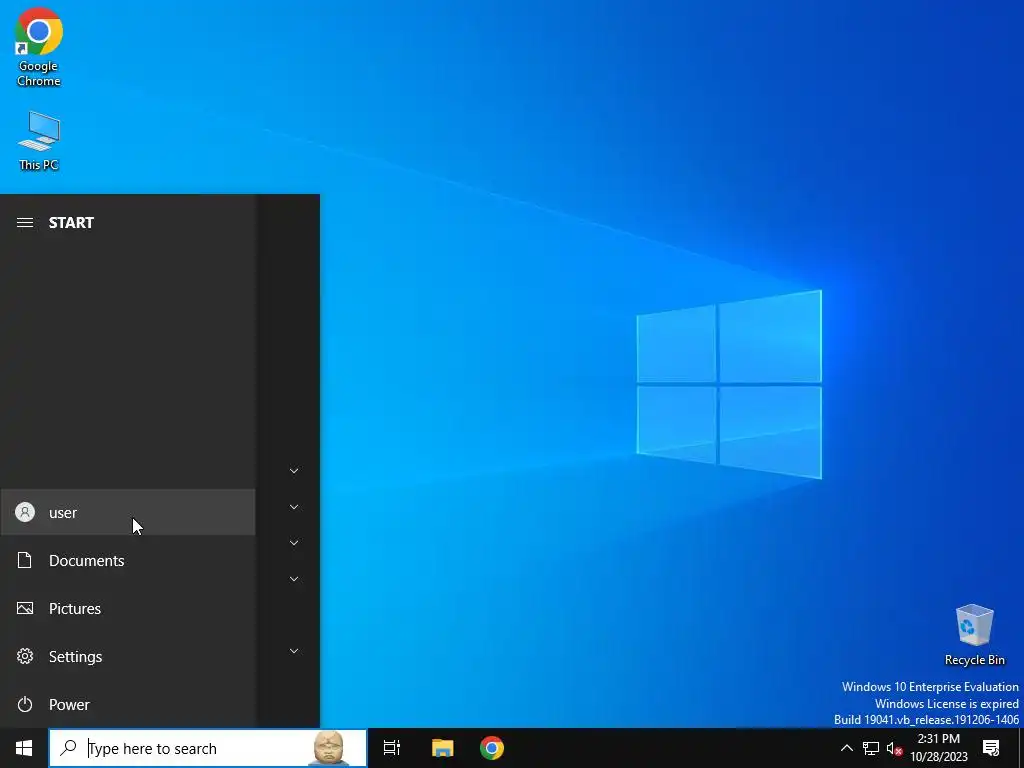Expand the chevron beside the user row
Screen dimensions: 1024x768
coord(294,507)
